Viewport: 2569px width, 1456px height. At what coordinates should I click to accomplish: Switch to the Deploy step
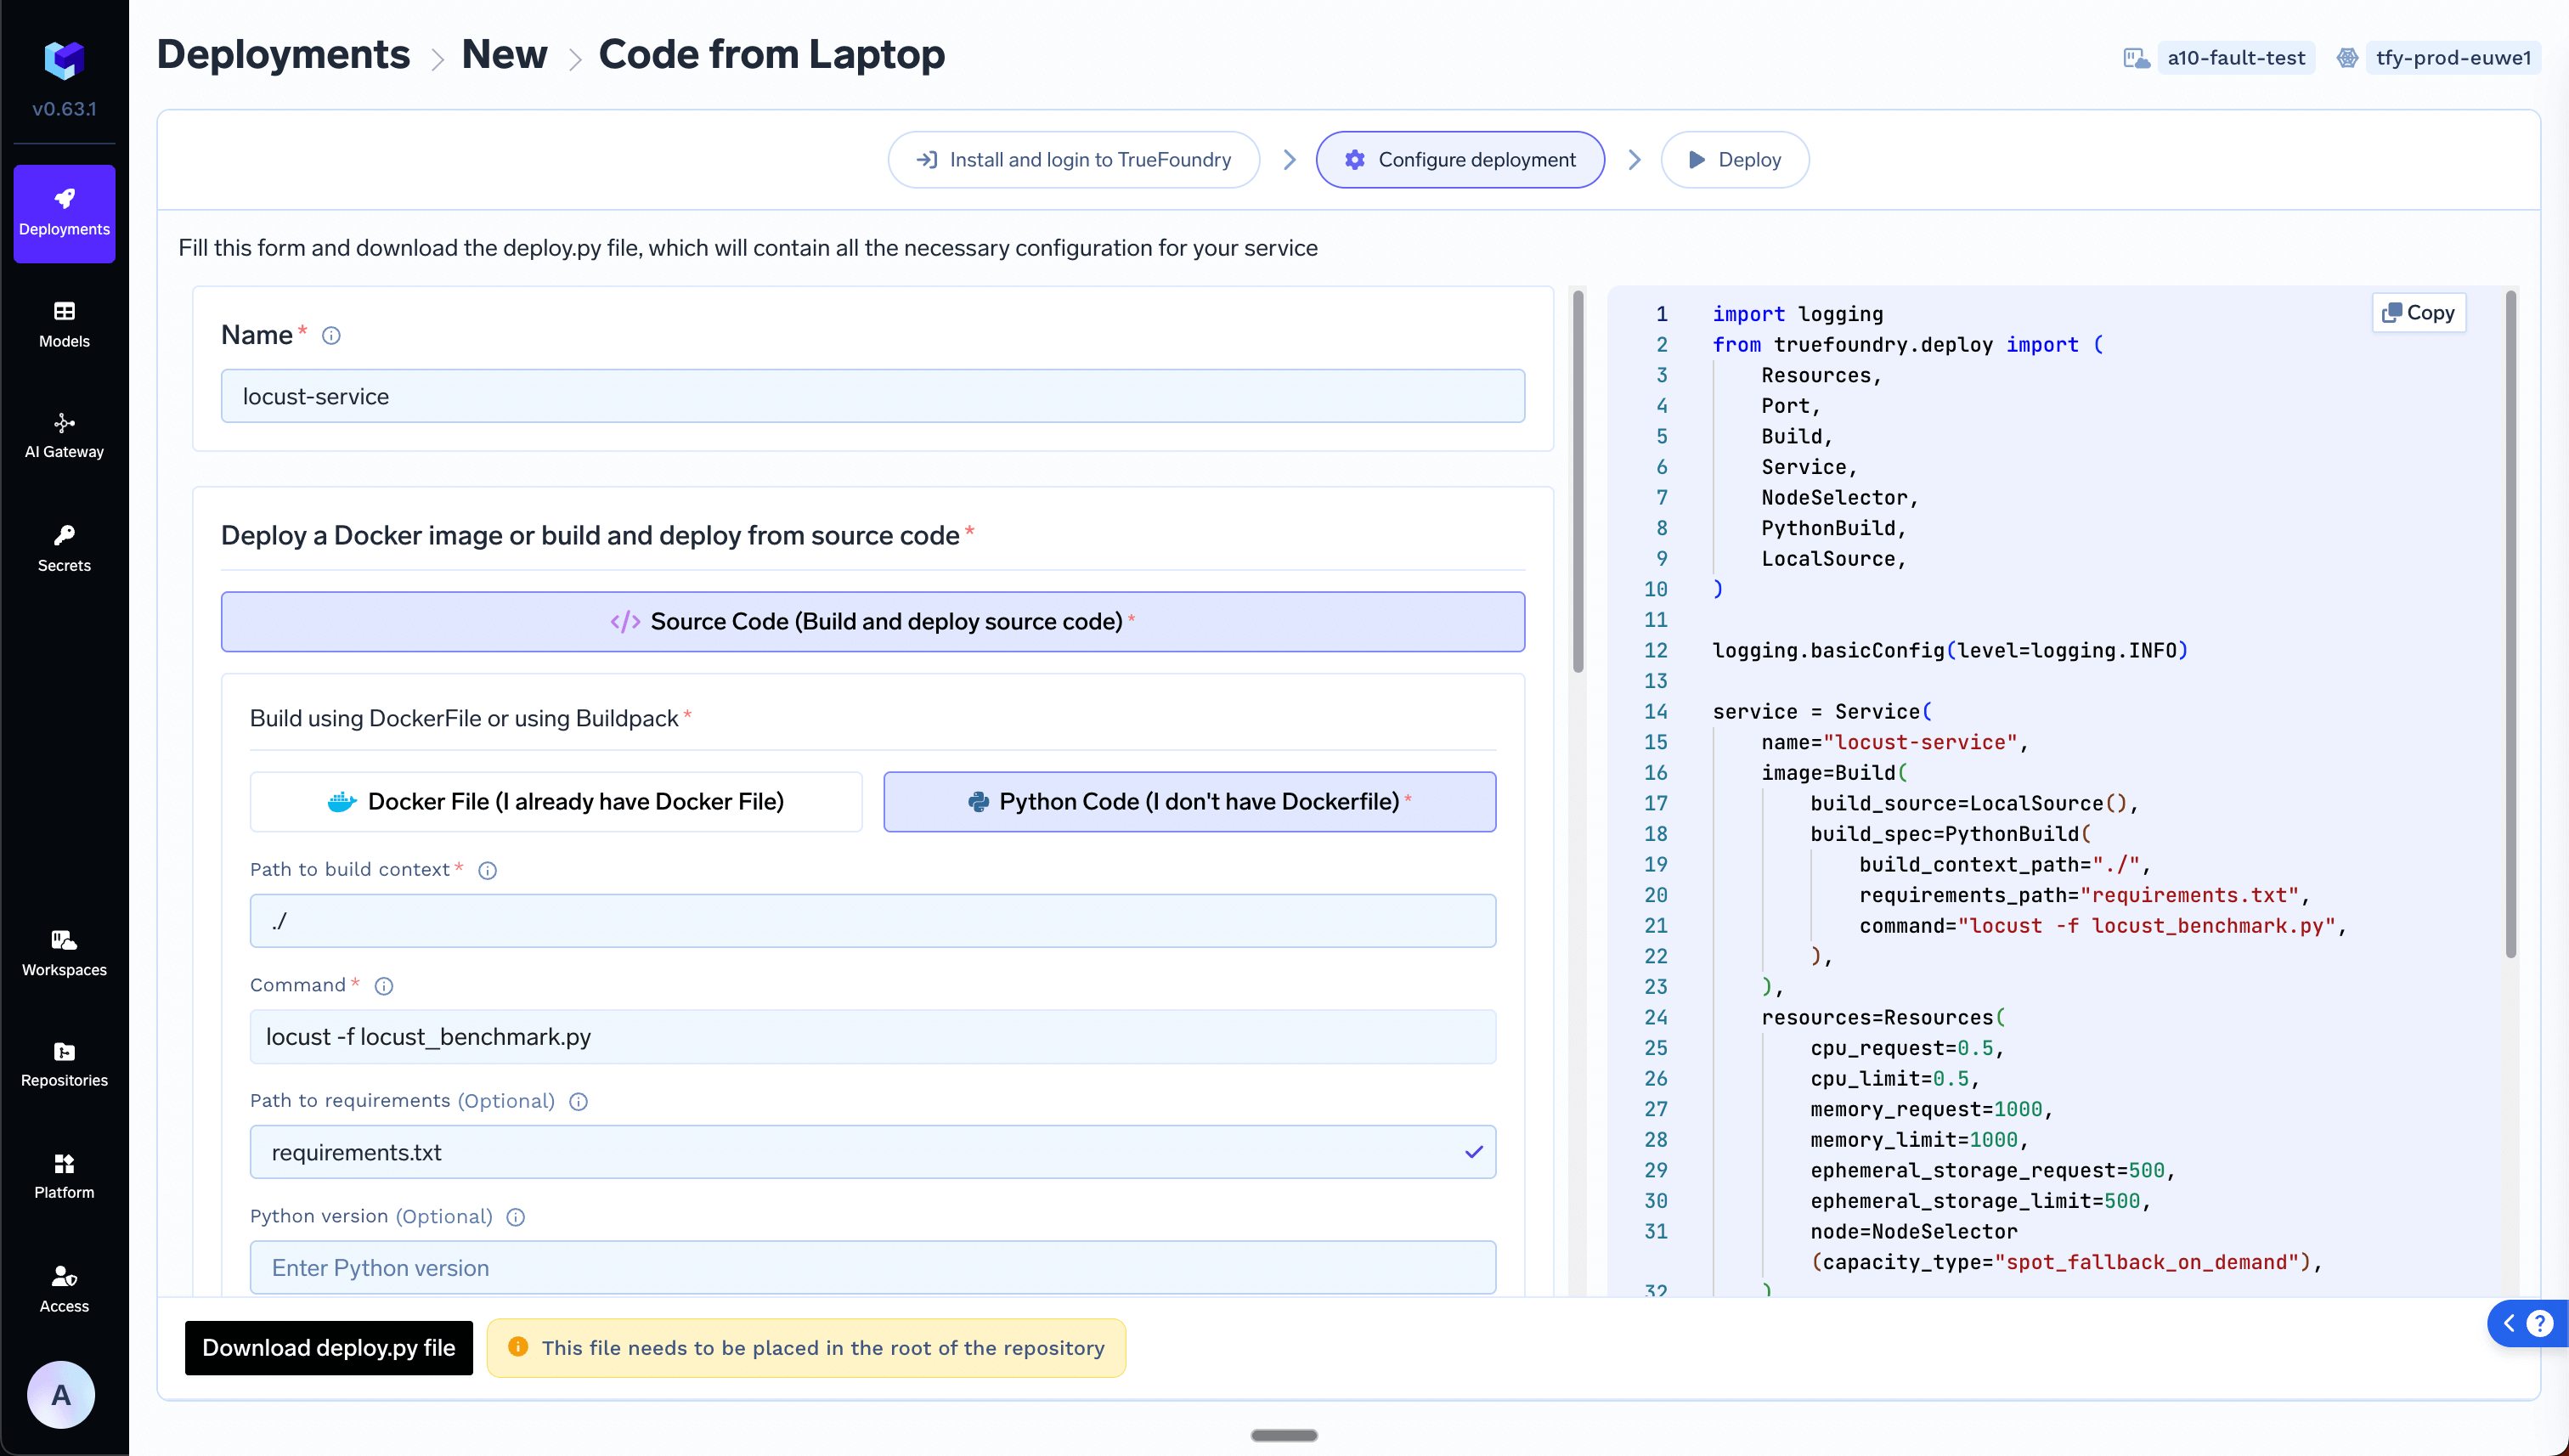tap(1734, 160)
